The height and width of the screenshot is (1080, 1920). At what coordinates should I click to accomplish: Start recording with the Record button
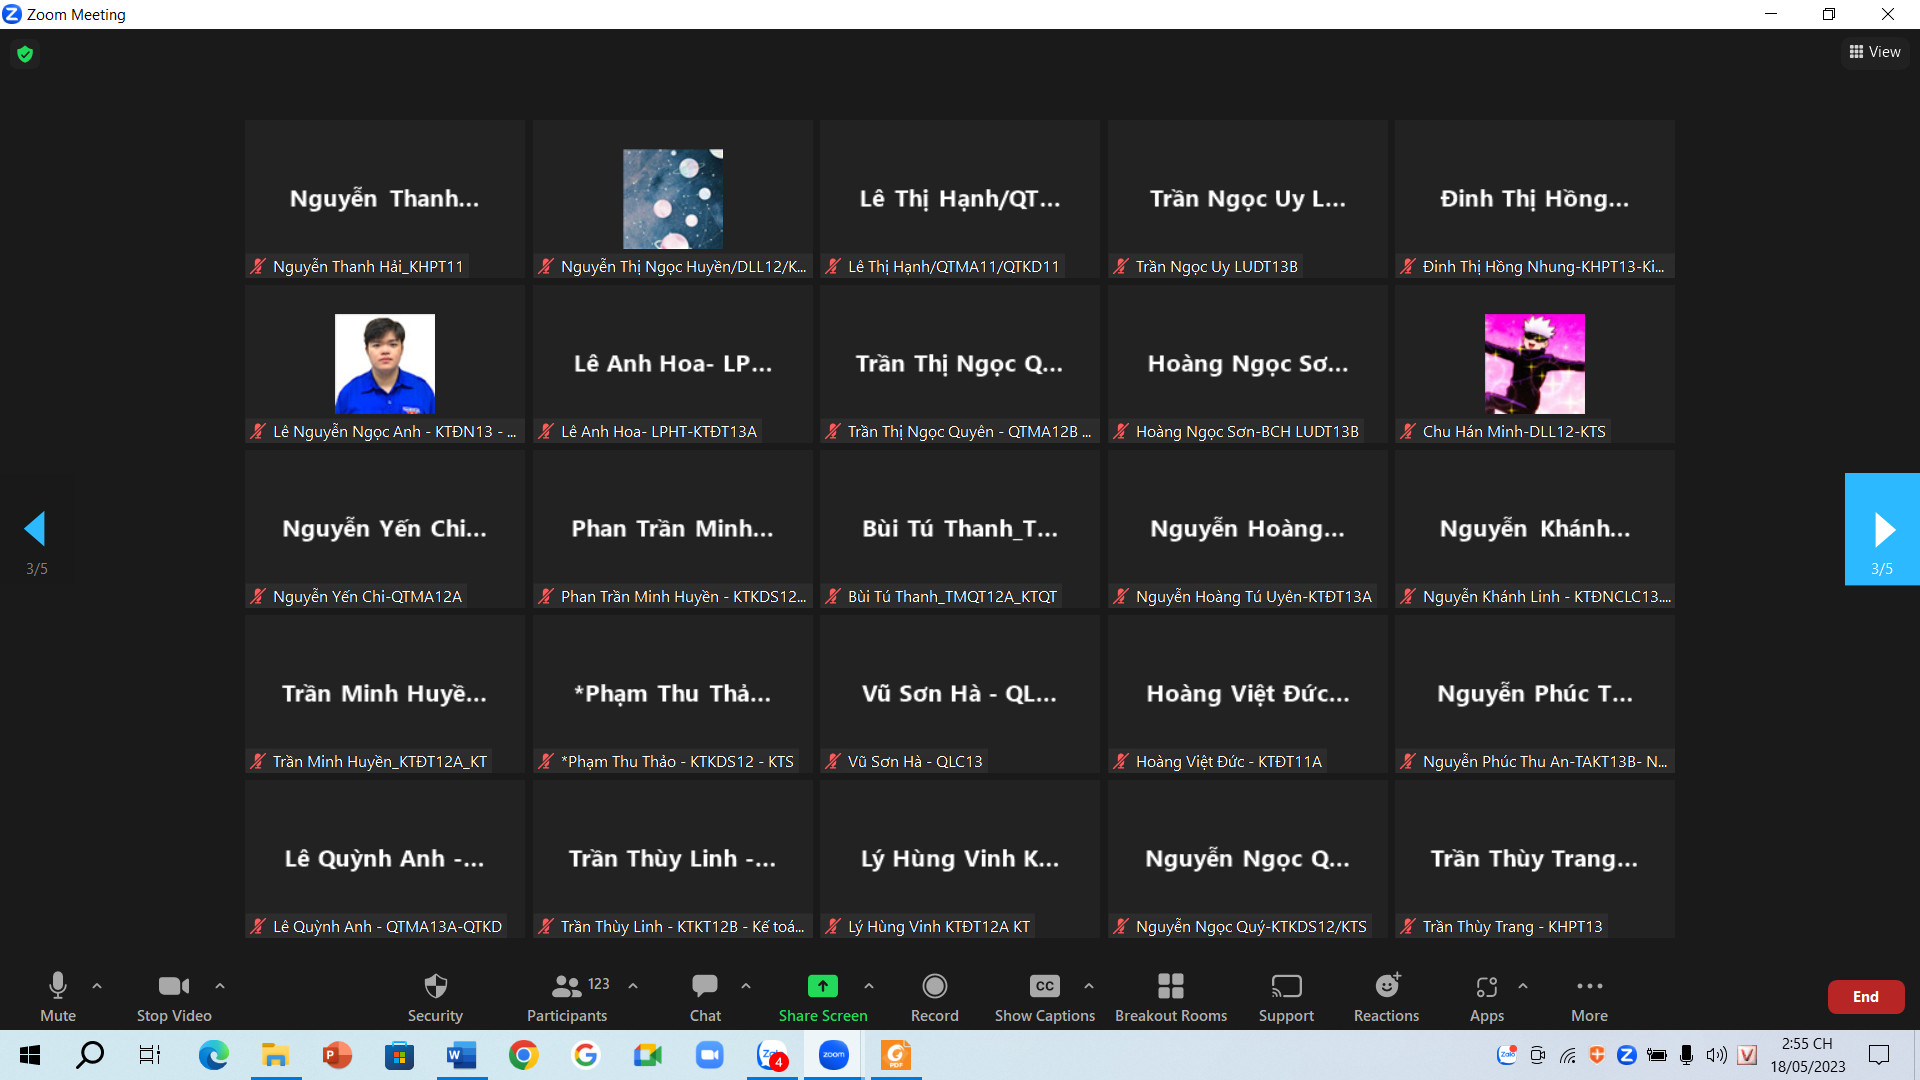(934, 997)
